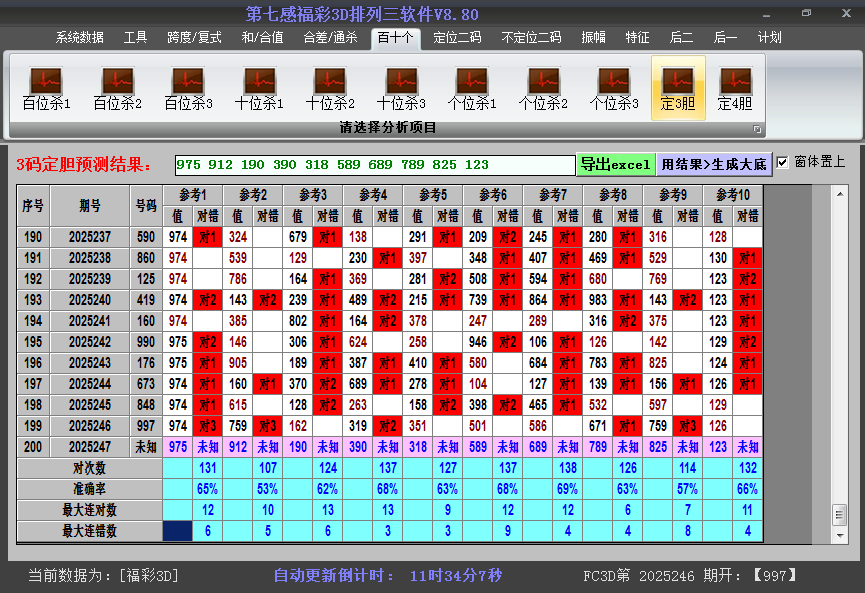Screen dimensions: 865x593
Task: Toggle the 窗体置上 checkbox
Action: pos(782,162)
